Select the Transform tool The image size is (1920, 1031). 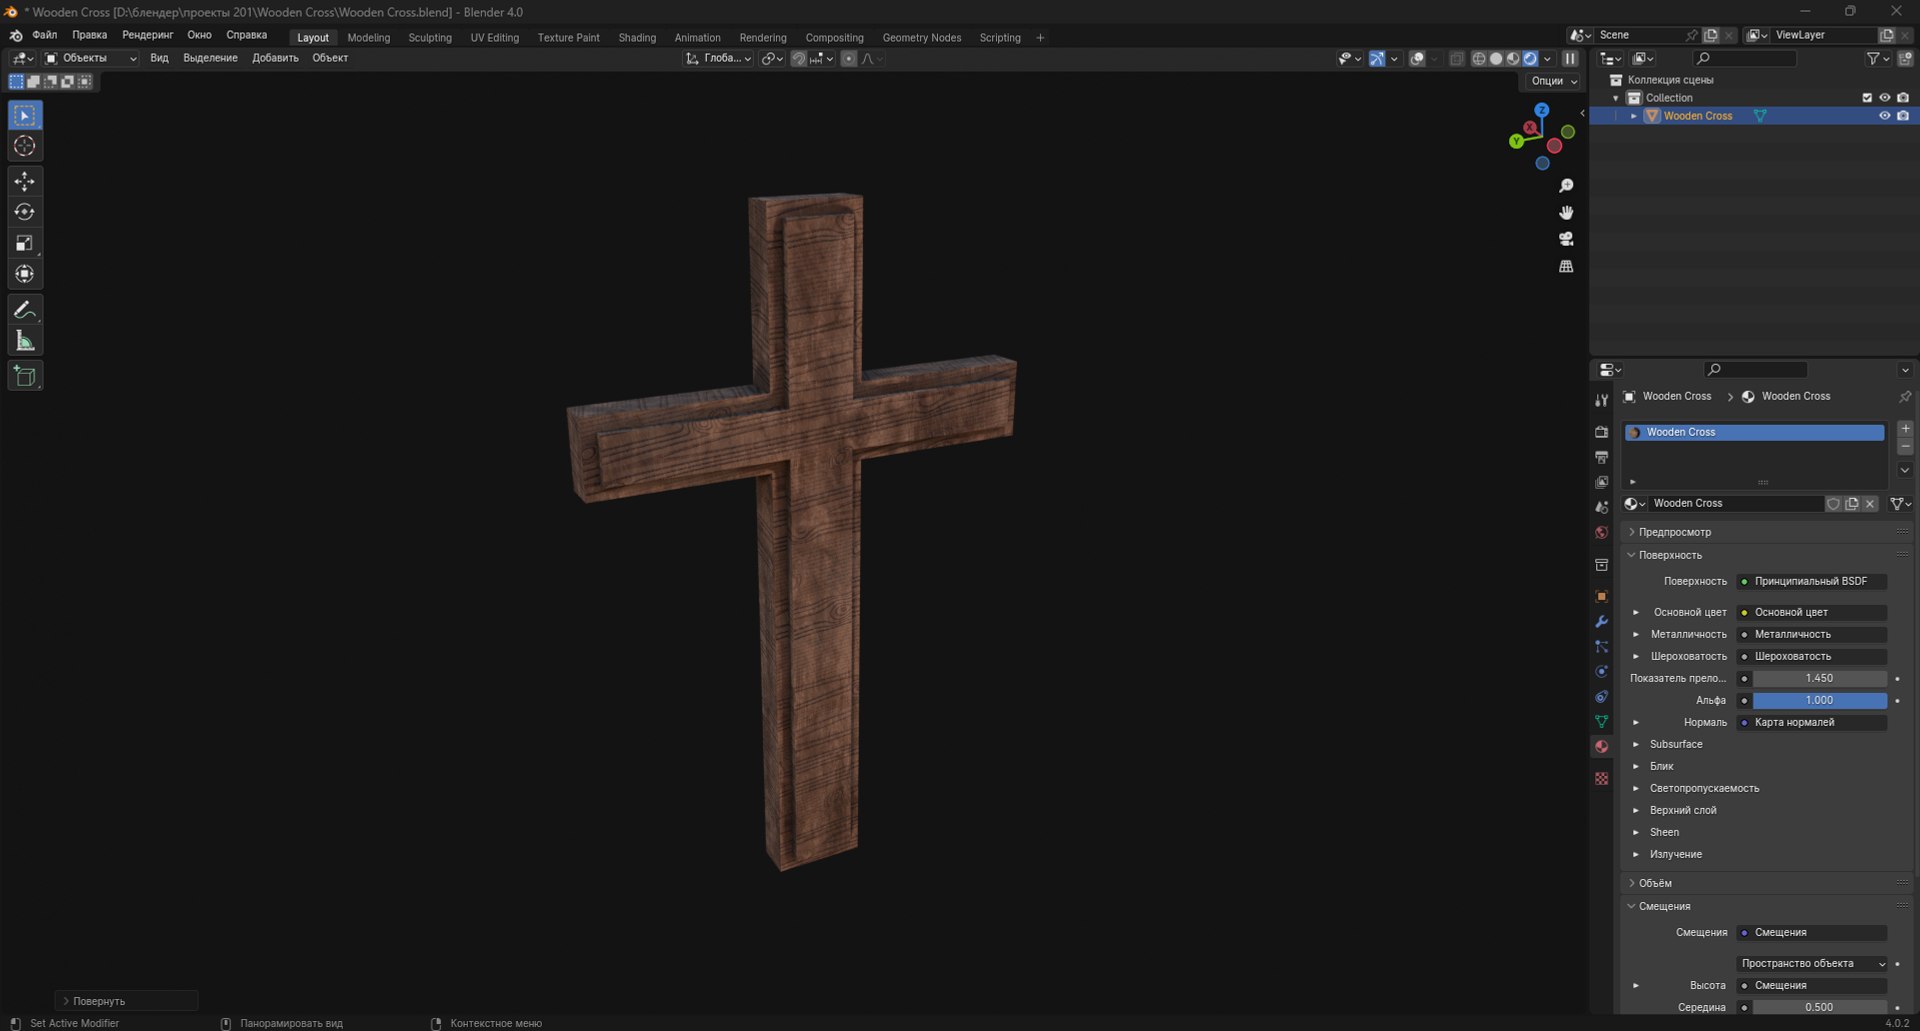pos(25,274)
